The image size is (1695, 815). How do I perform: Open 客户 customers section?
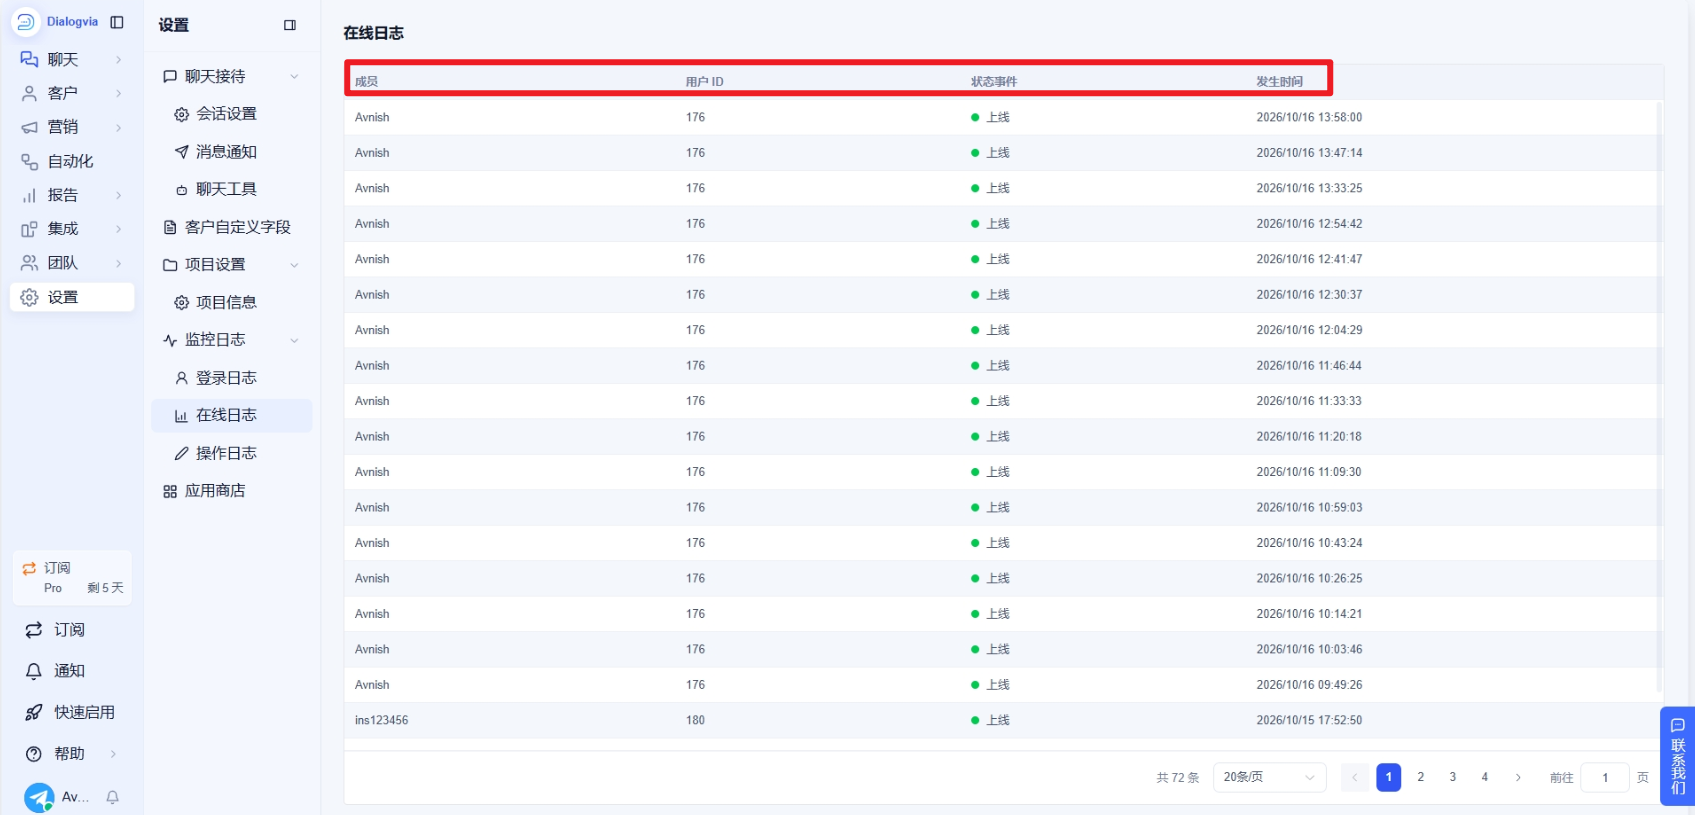[72, 93]
